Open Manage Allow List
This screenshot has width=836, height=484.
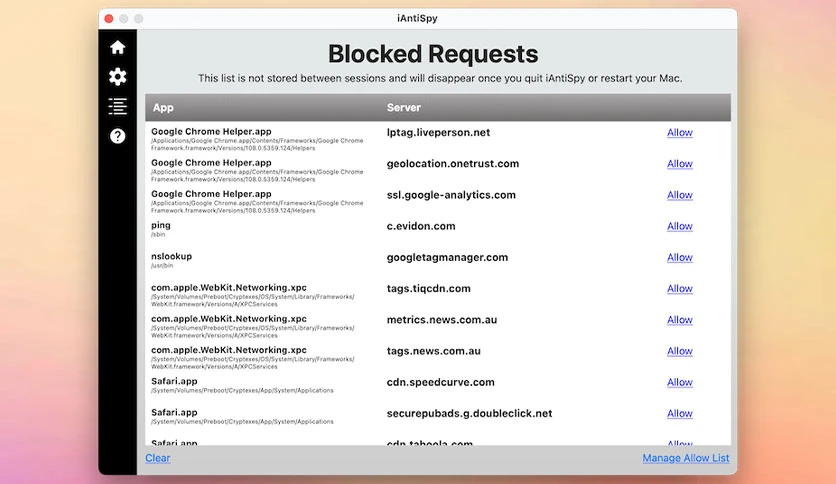click(x=686, y=458)
